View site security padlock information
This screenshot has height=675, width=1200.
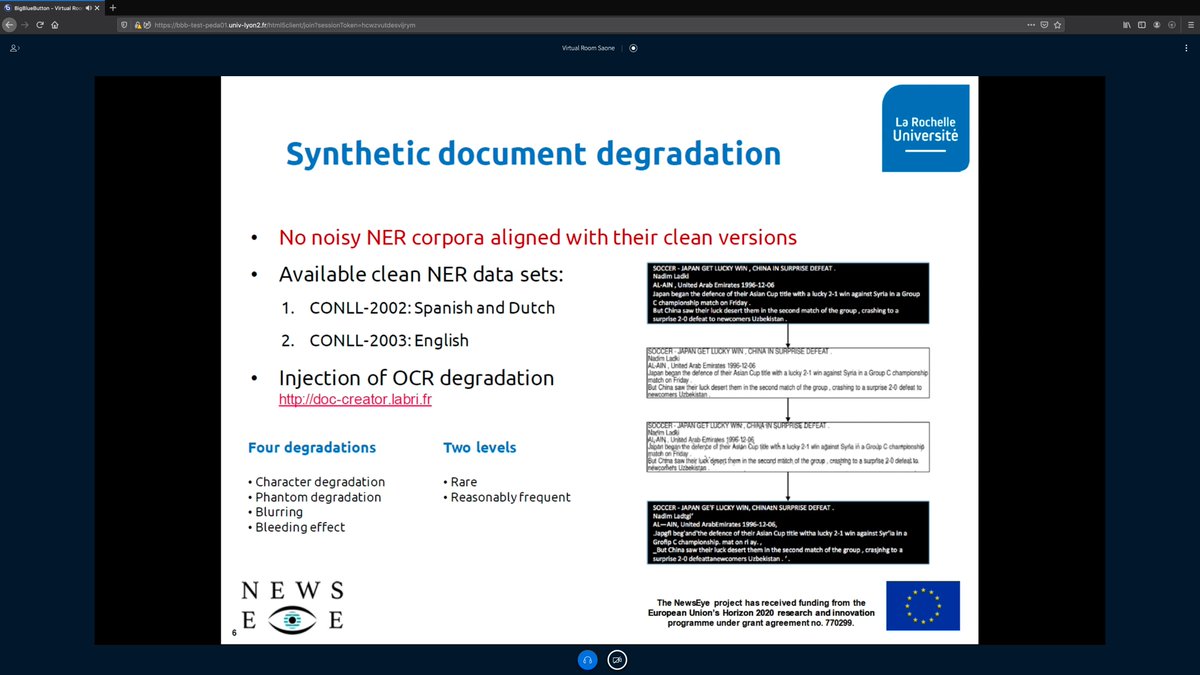pyautogui.click(x=136, y=24)
